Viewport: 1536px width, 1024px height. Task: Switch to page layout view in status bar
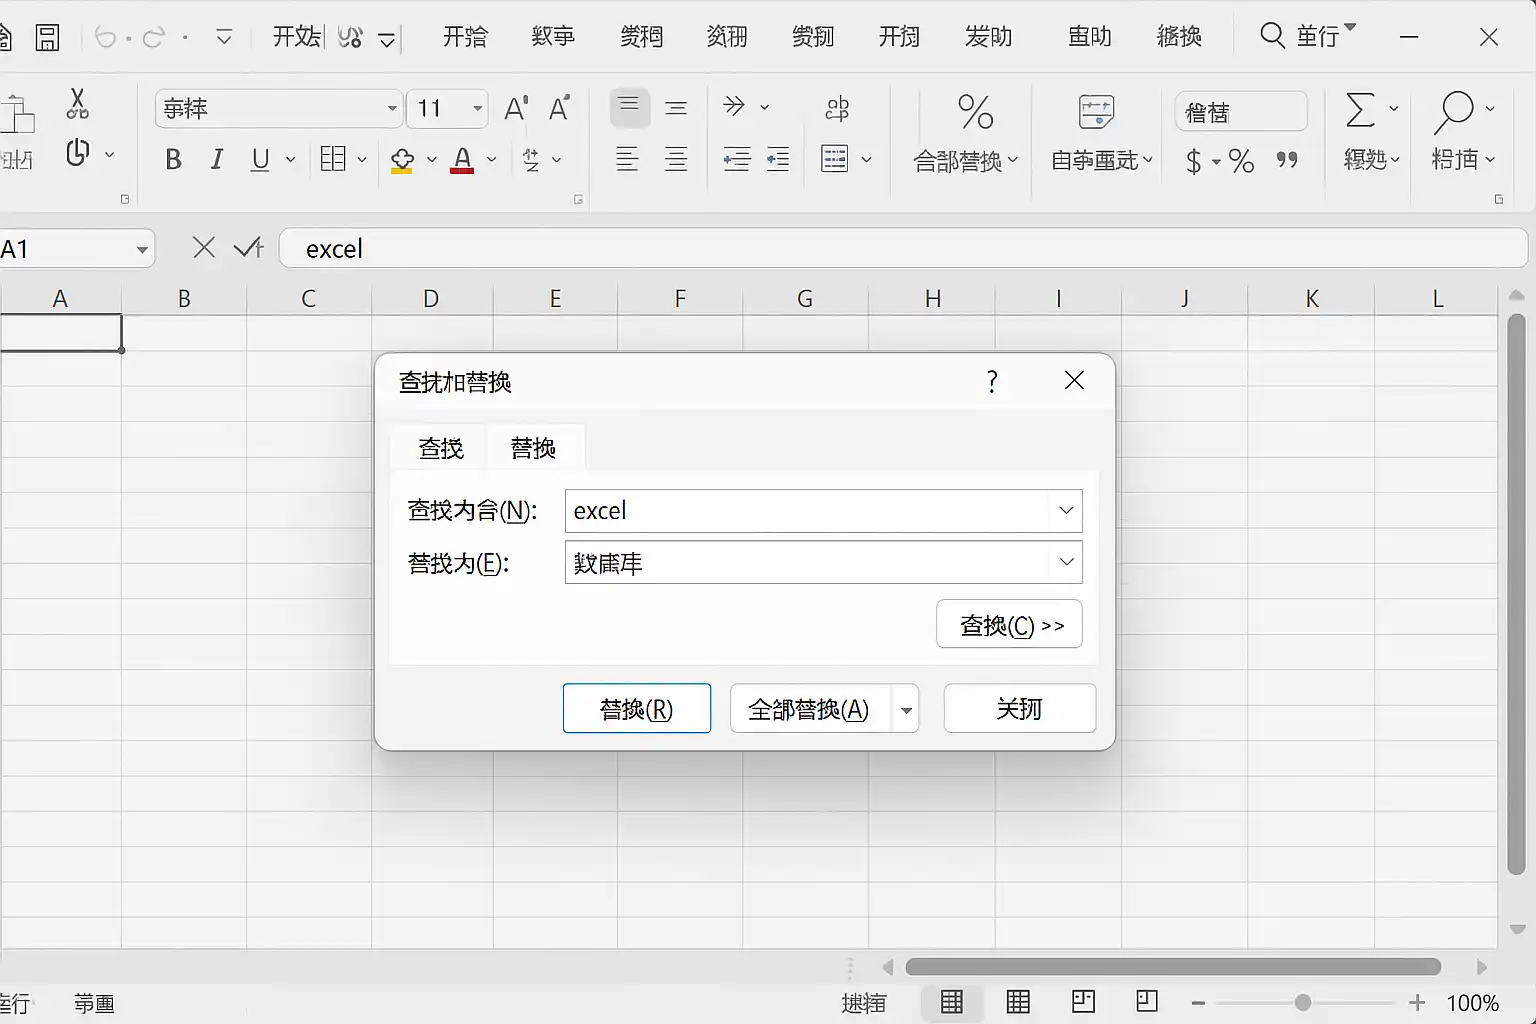(1018, 1002)
